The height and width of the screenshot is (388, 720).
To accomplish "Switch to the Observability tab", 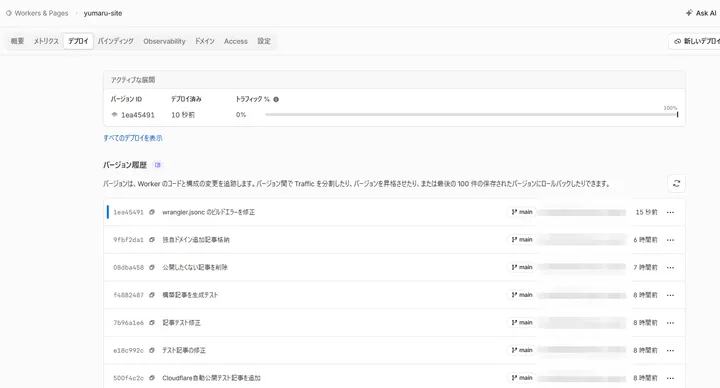I will point(164,41).
